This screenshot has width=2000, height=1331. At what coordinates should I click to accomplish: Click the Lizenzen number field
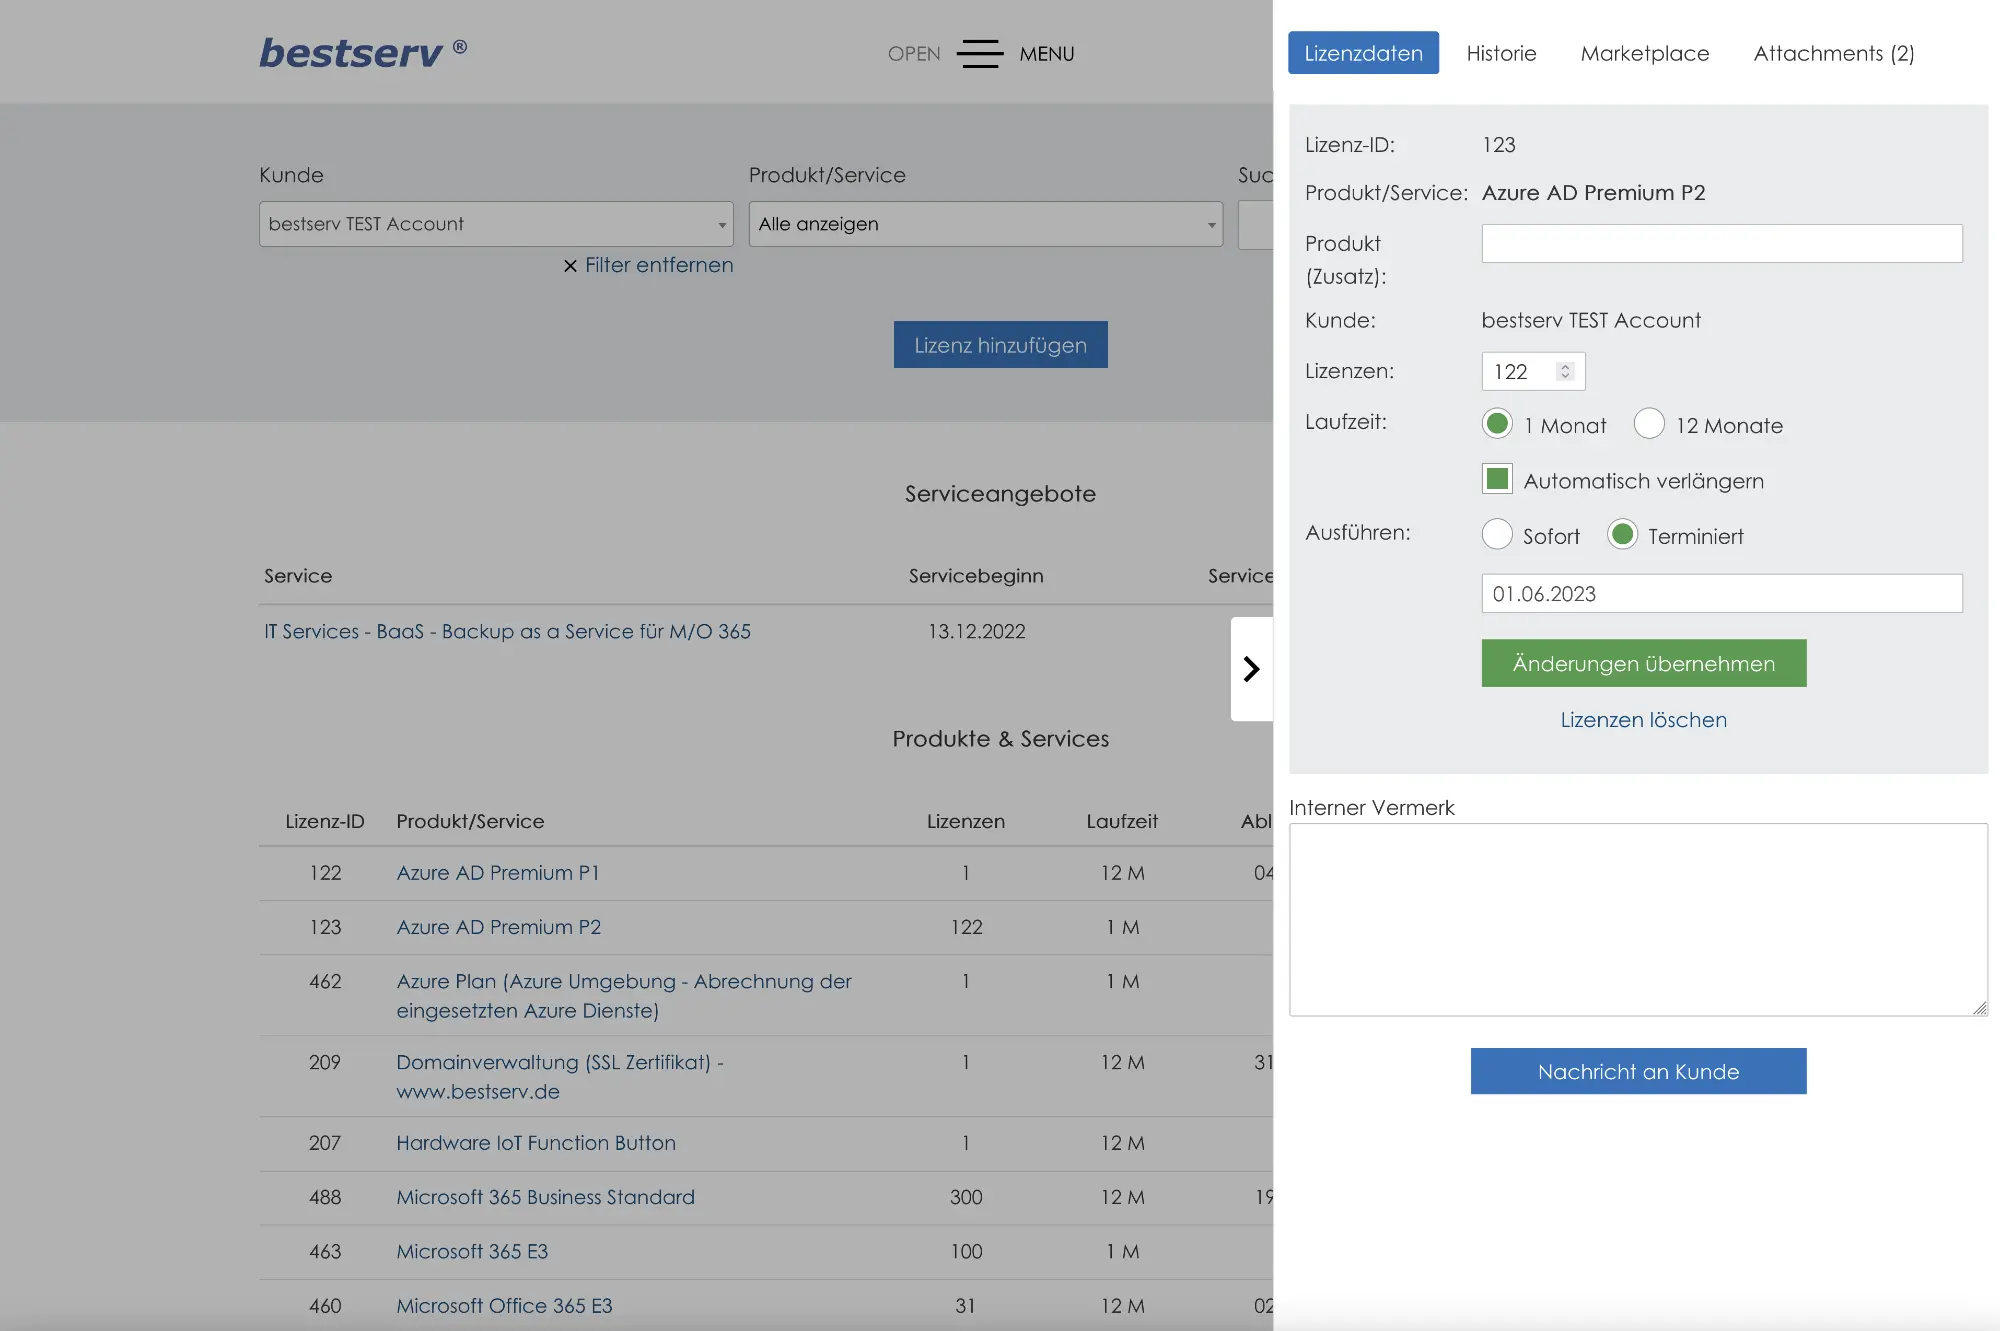pos(1533,371)
